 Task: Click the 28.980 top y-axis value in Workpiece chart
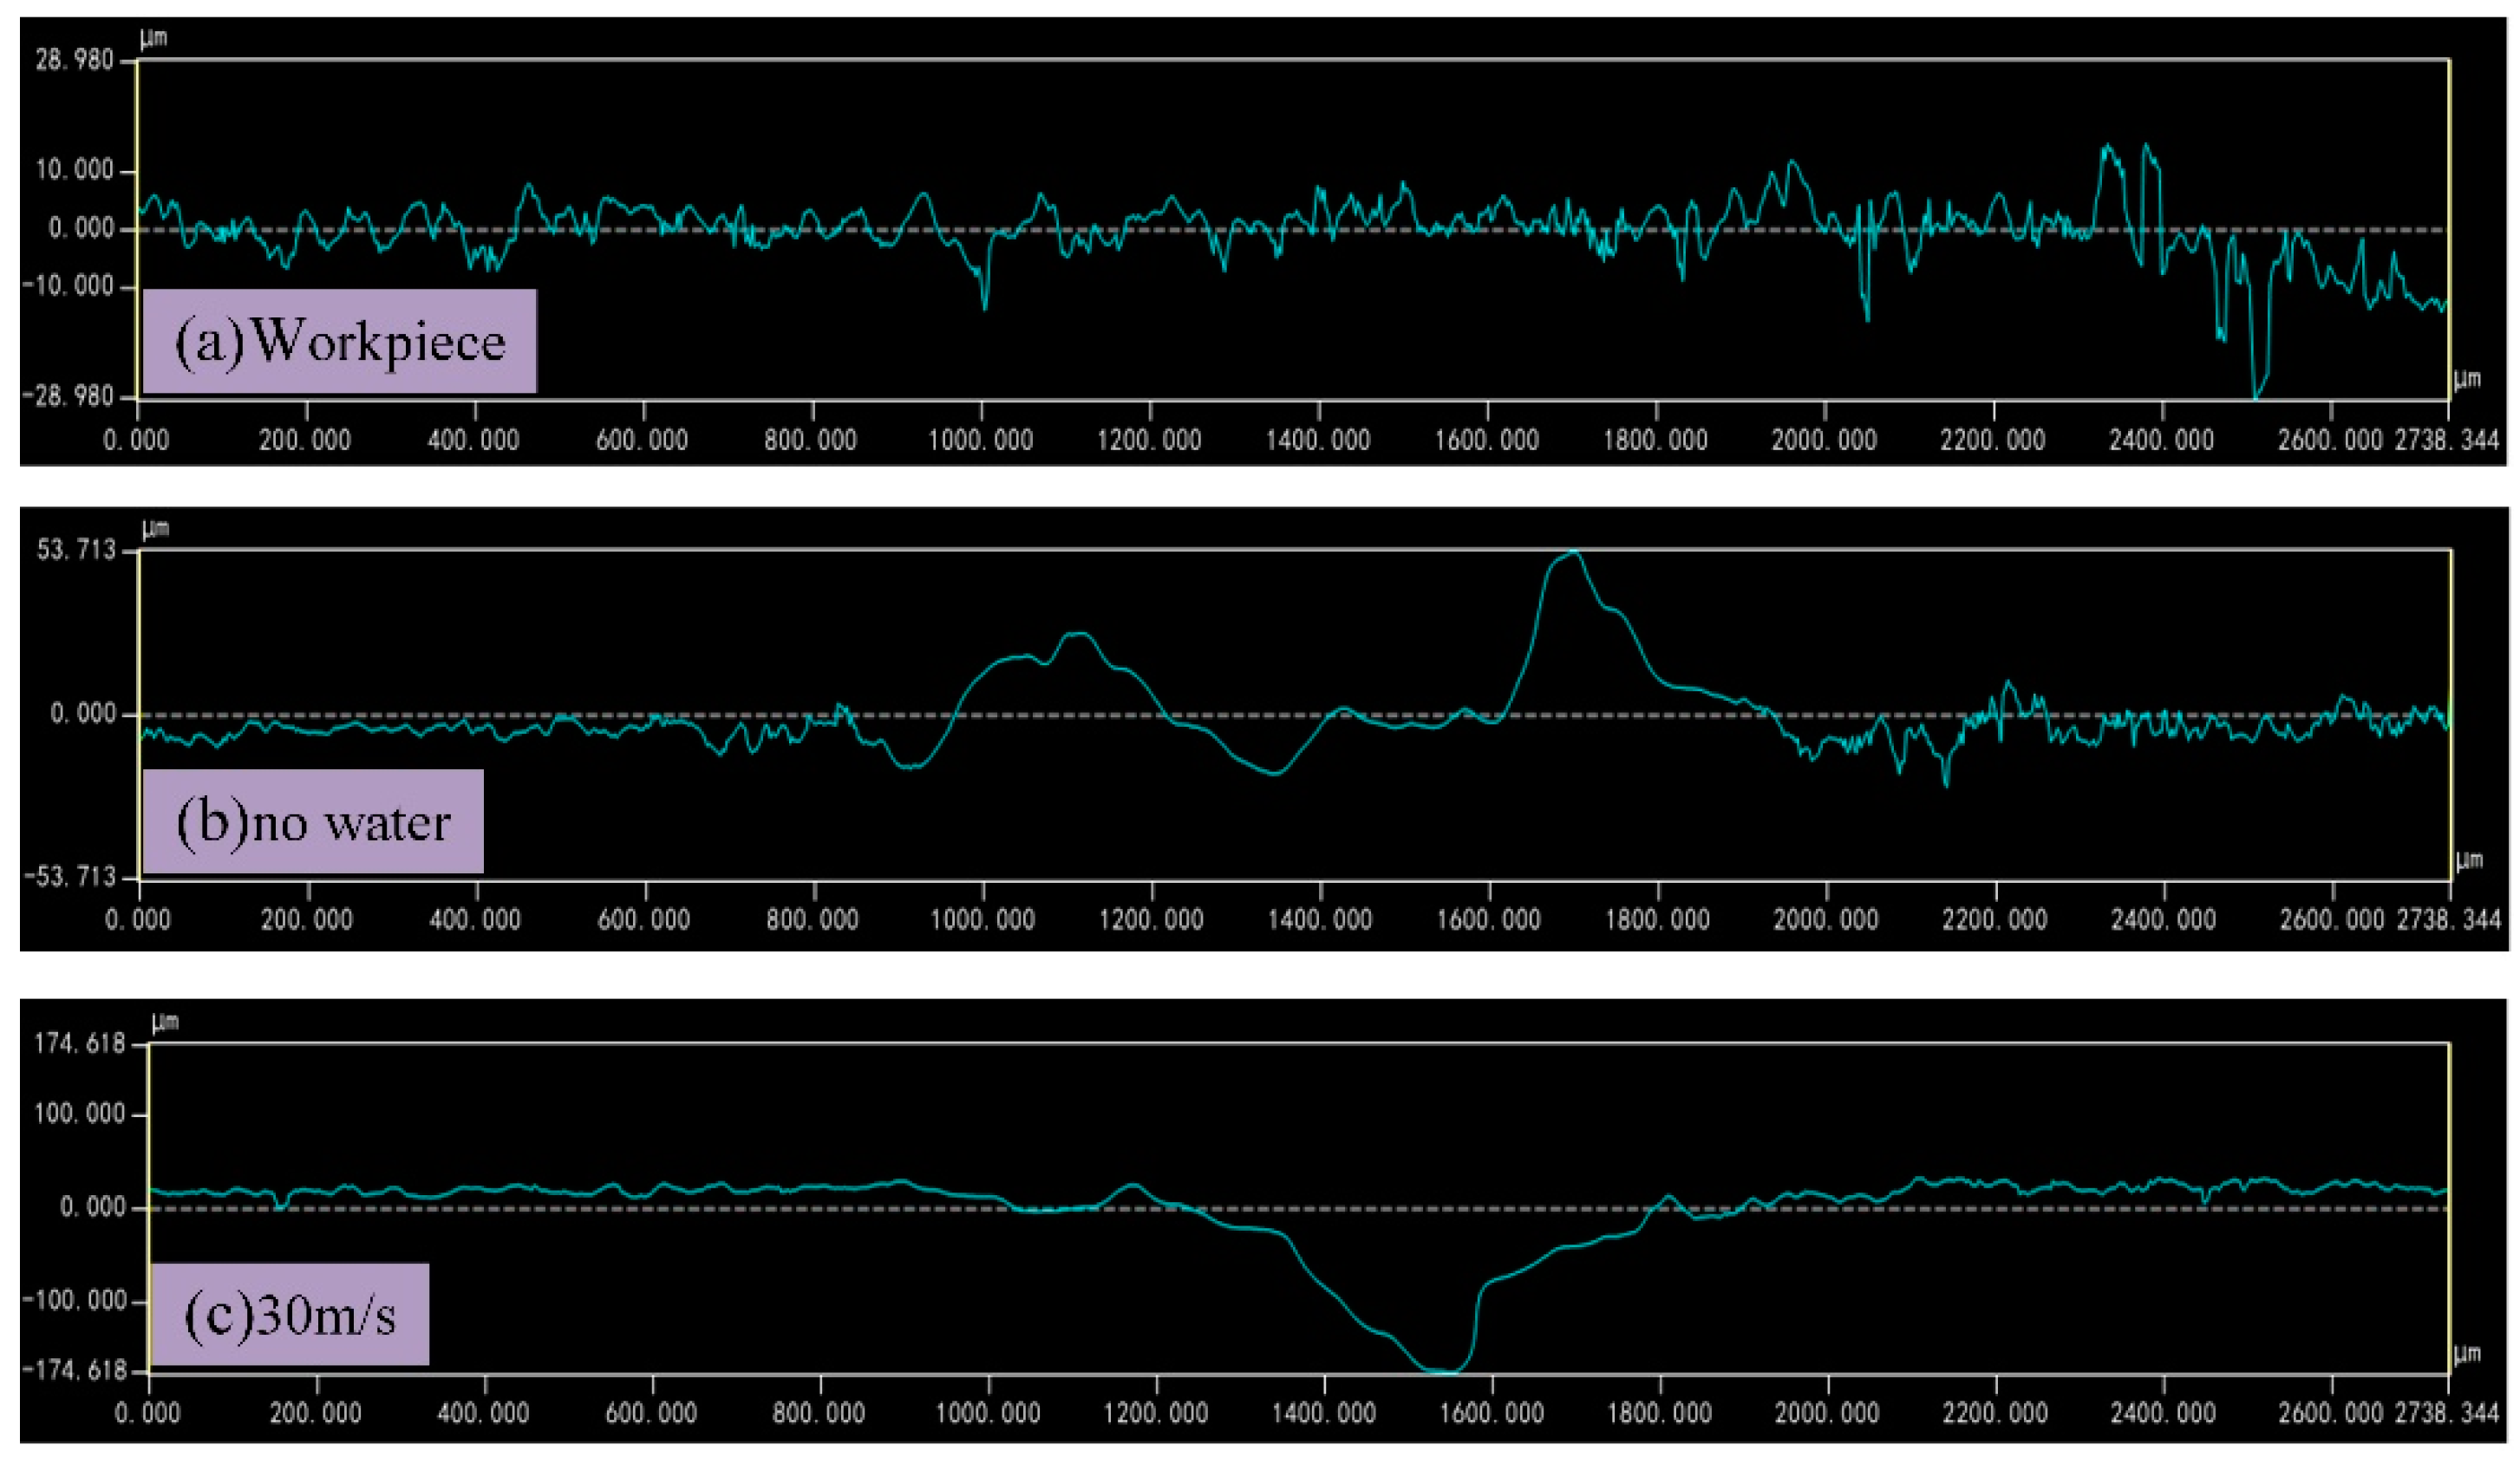tap(74, 61)
